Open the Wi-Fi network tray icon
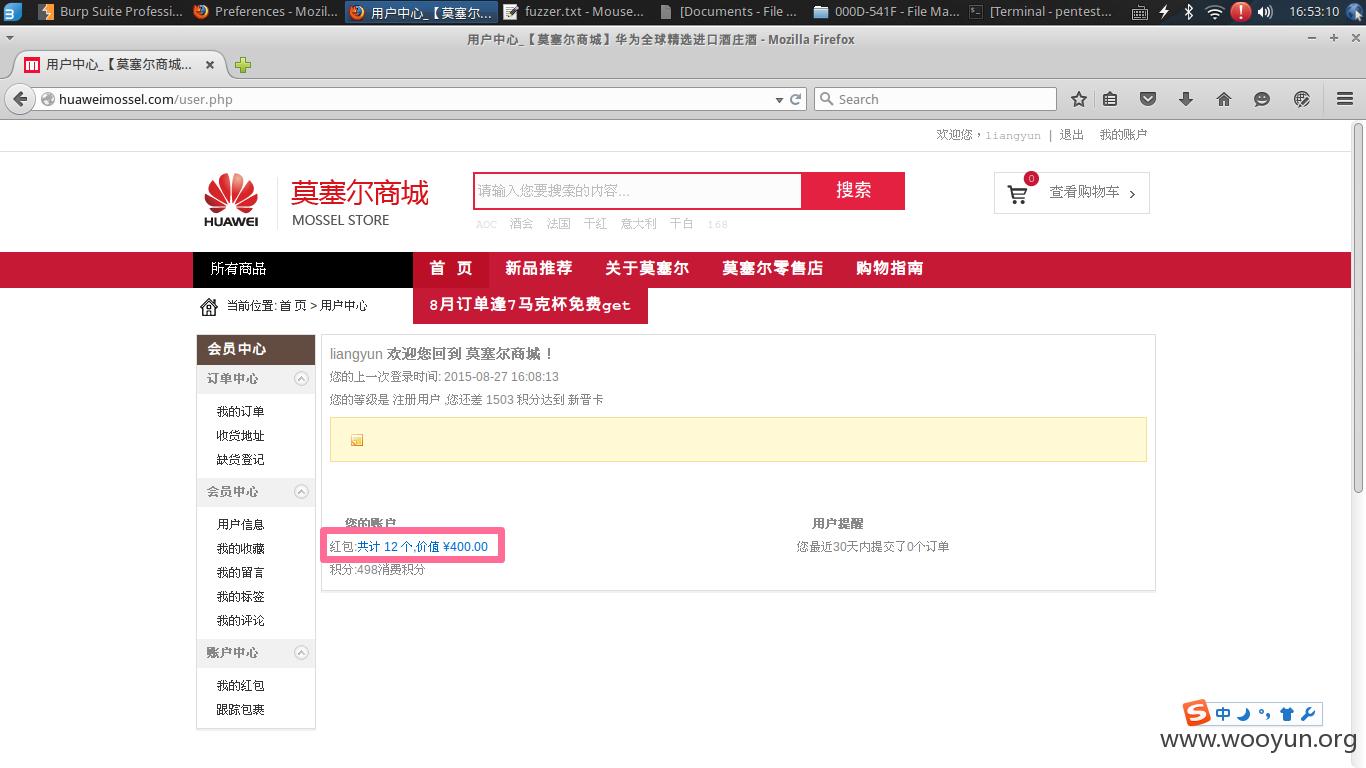 tap(1214, 12)
